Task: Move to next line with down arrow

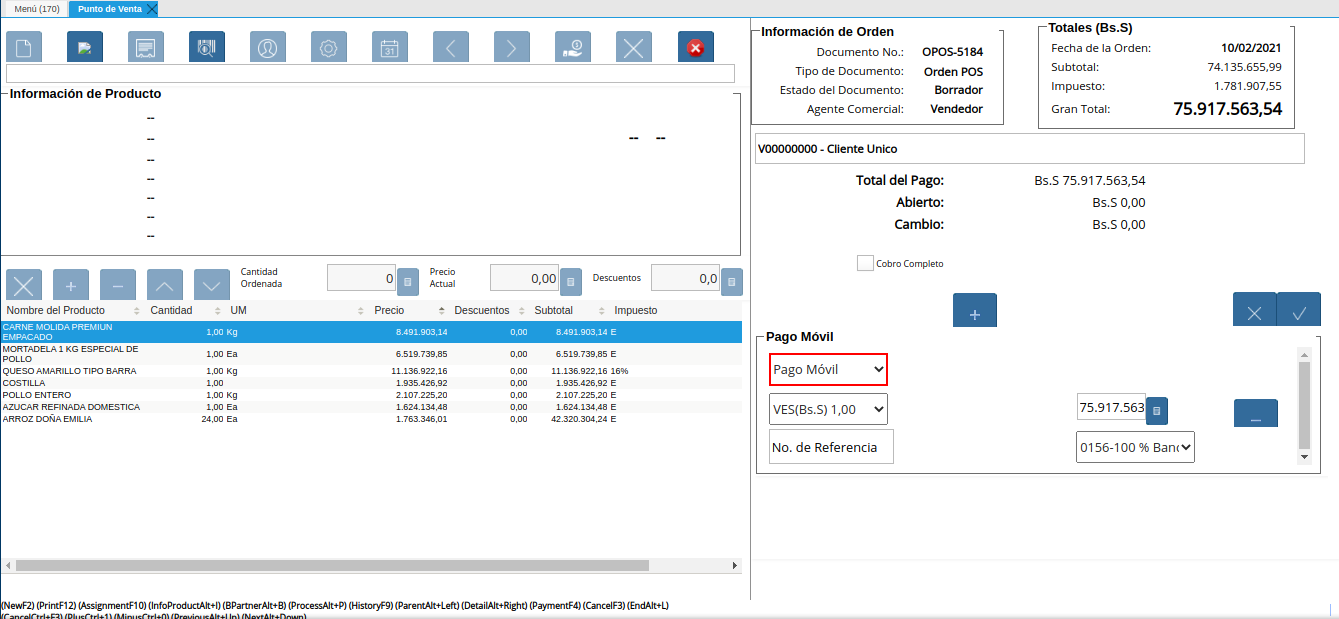Action: 212,285
